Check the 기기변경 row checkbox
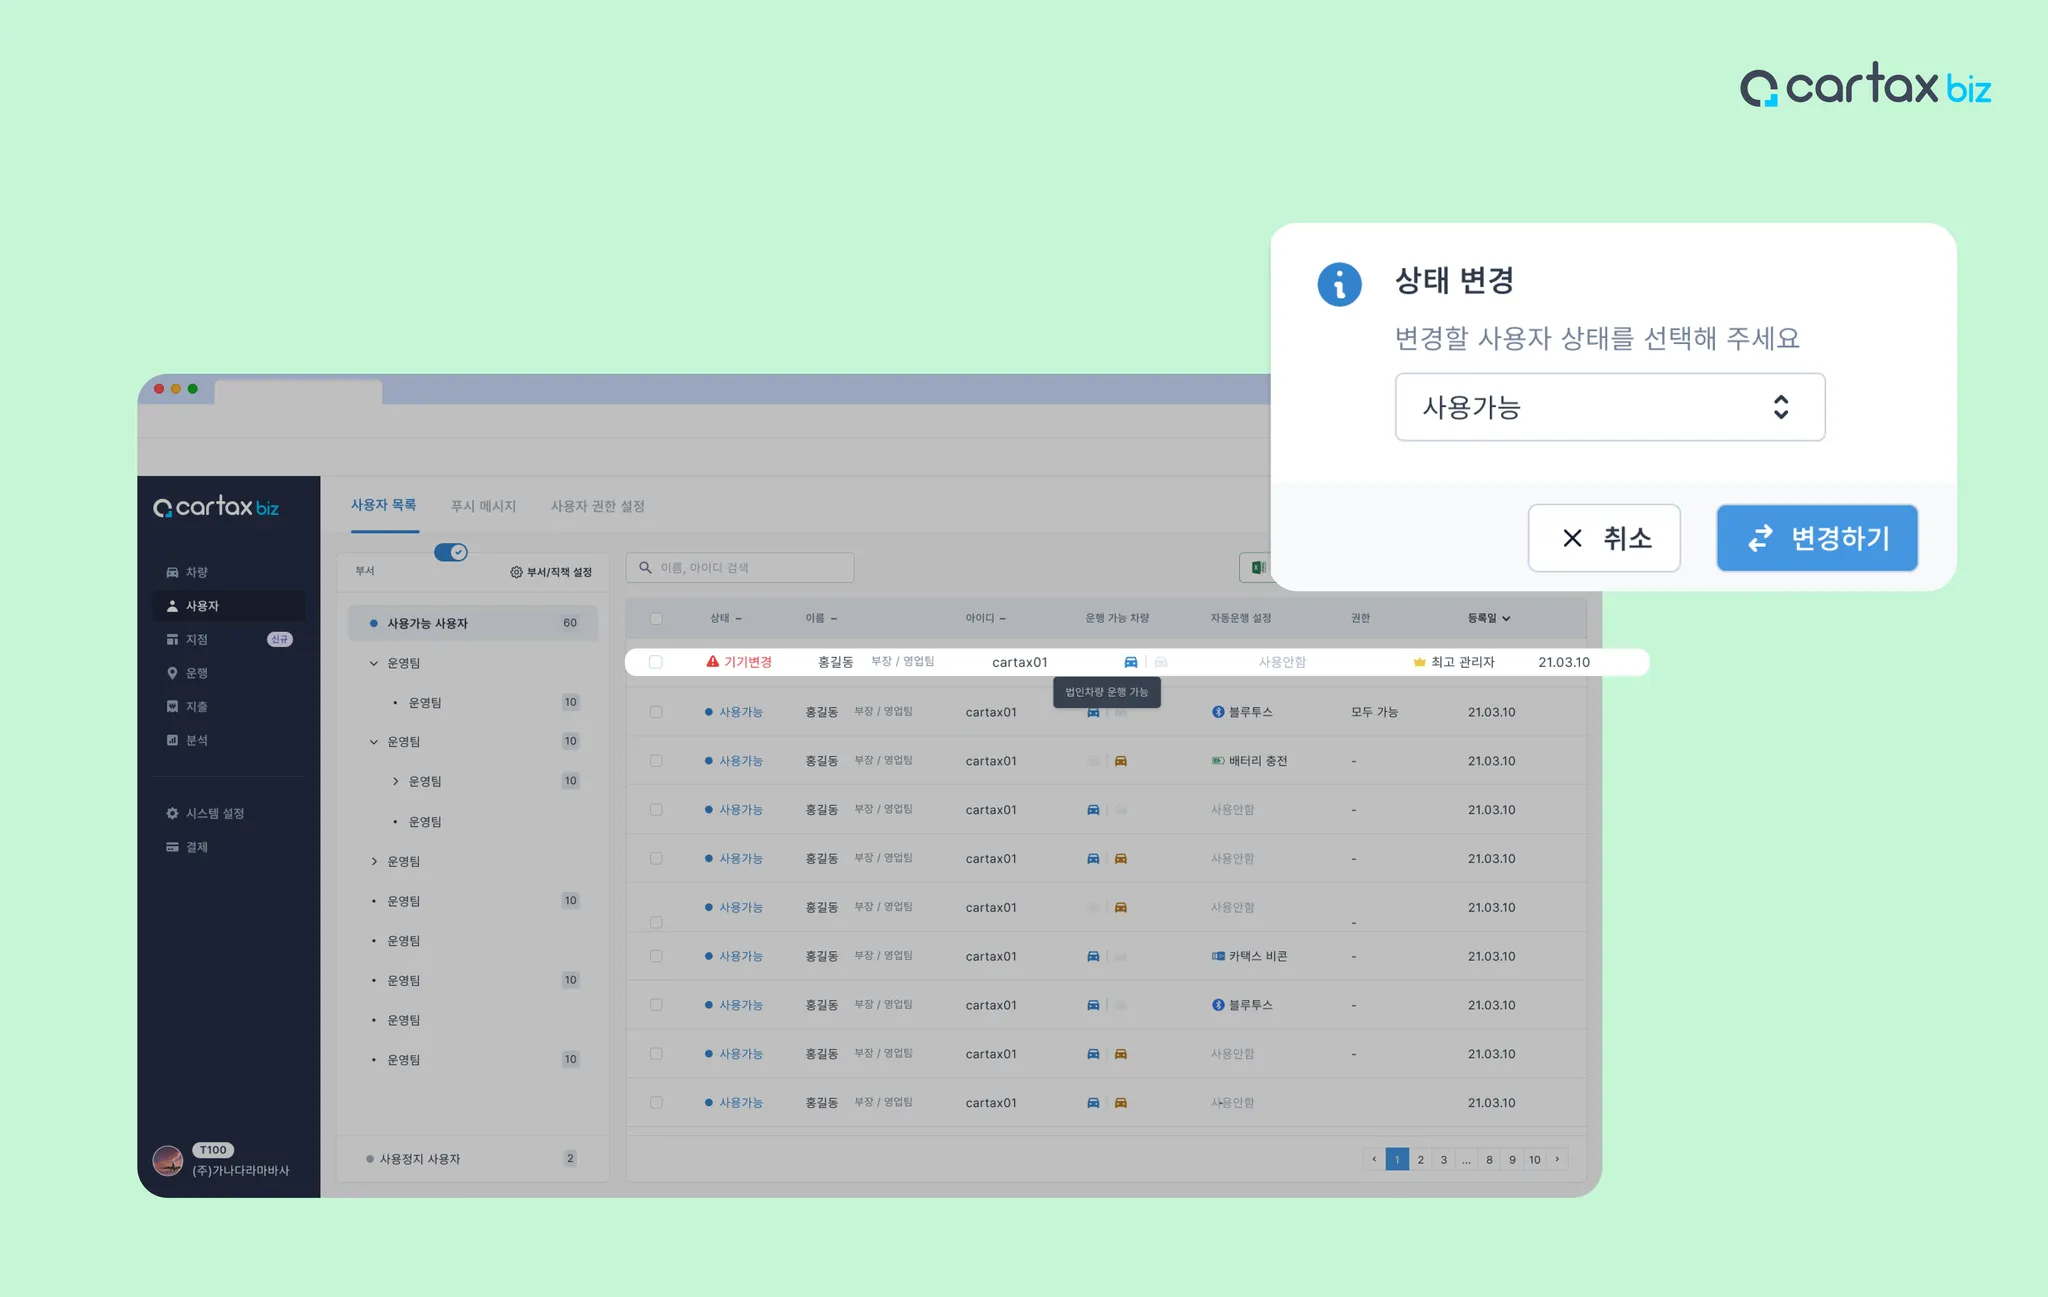This screenshot has width=2048, height=1297. click(x=656, y=662)
